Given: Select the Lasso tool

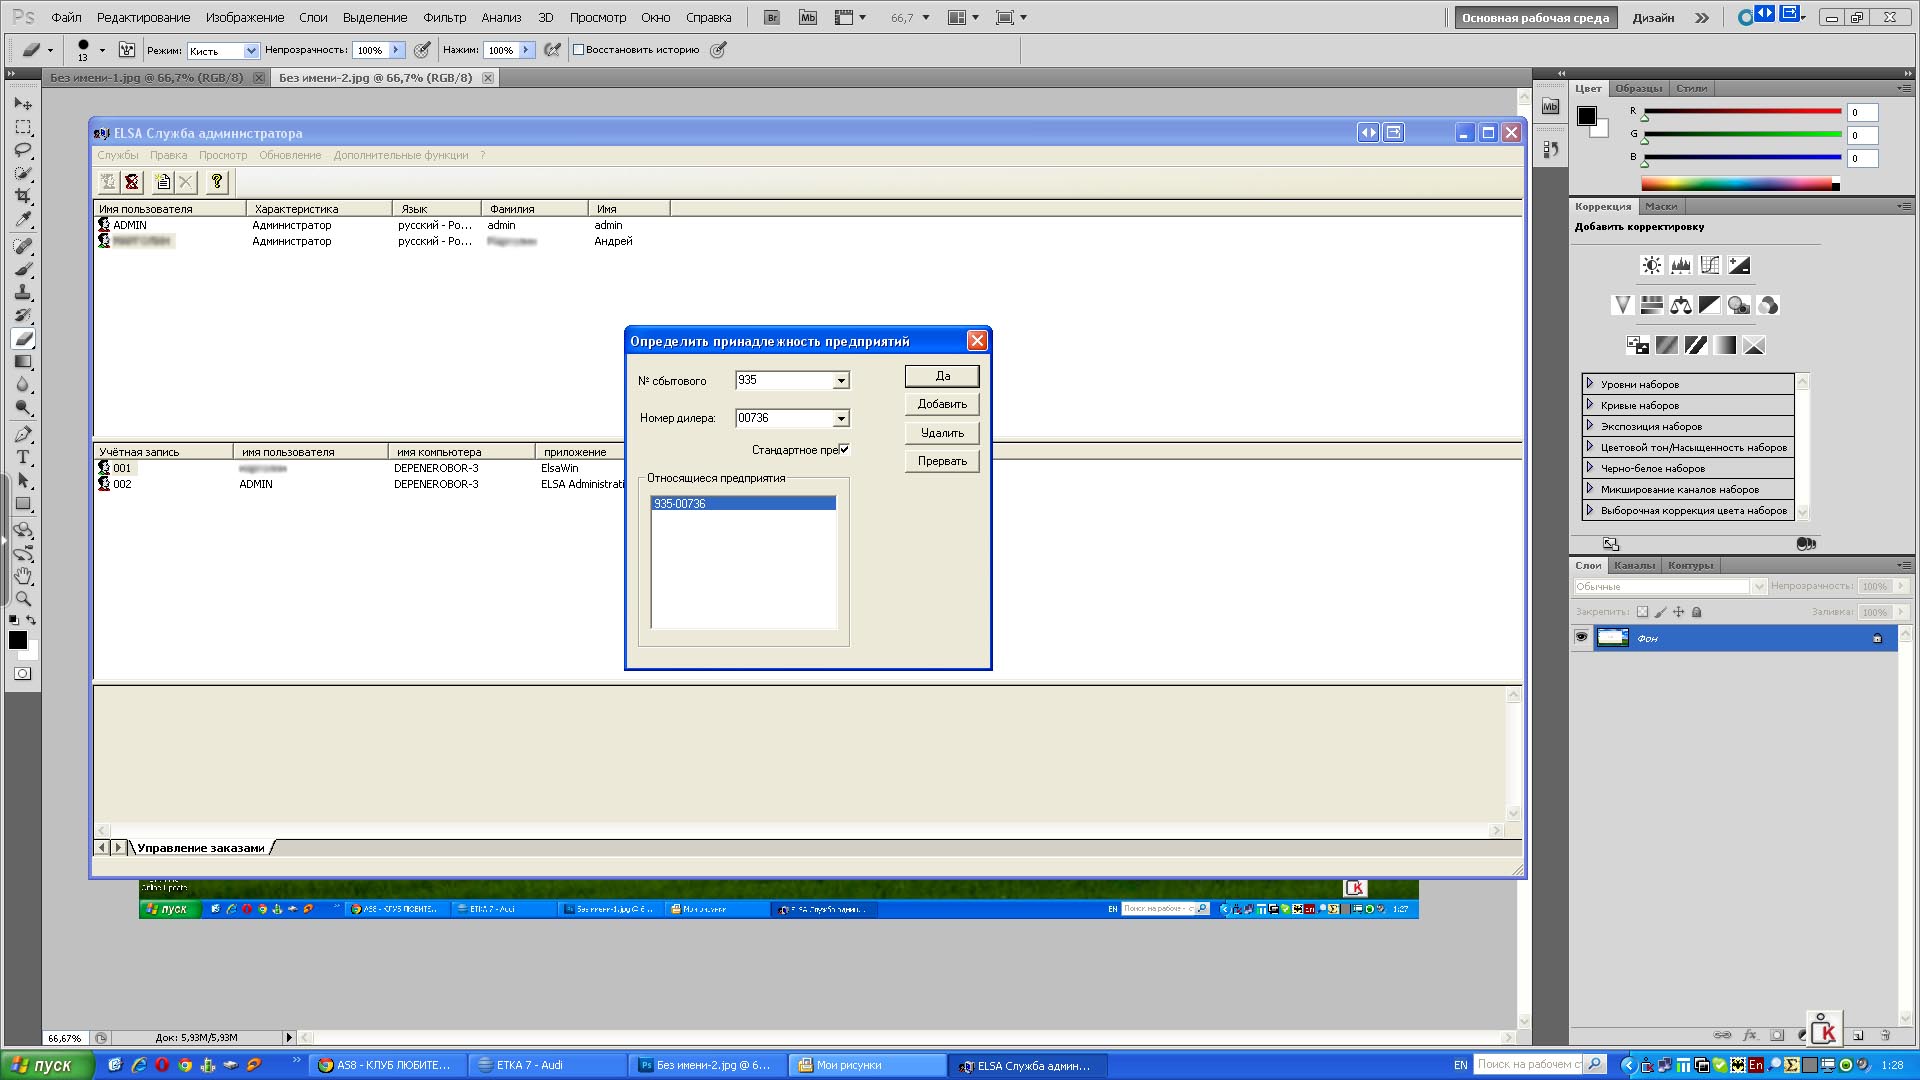Looking at the screenshot, I should (23, 150).
